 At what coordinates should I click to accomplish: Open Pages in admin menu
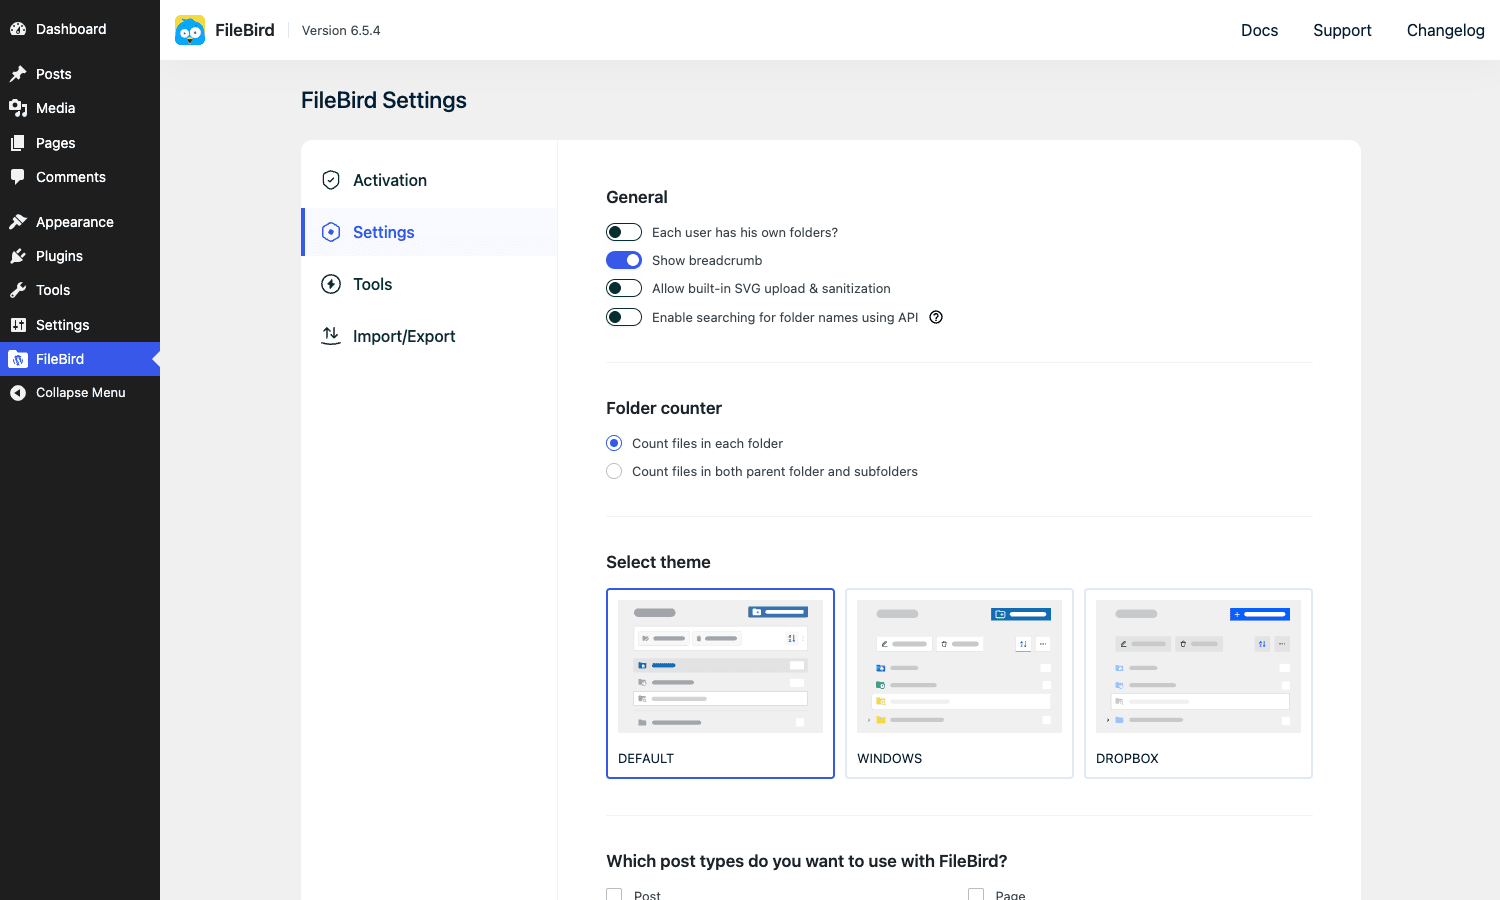[x=80, y=143]
